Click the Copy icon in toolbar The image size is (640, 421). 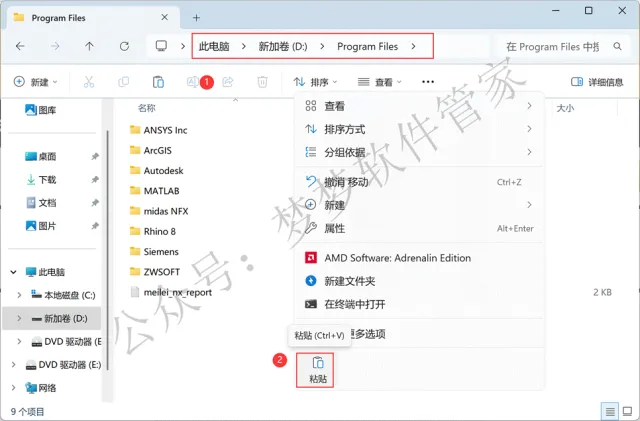[123, 82]
